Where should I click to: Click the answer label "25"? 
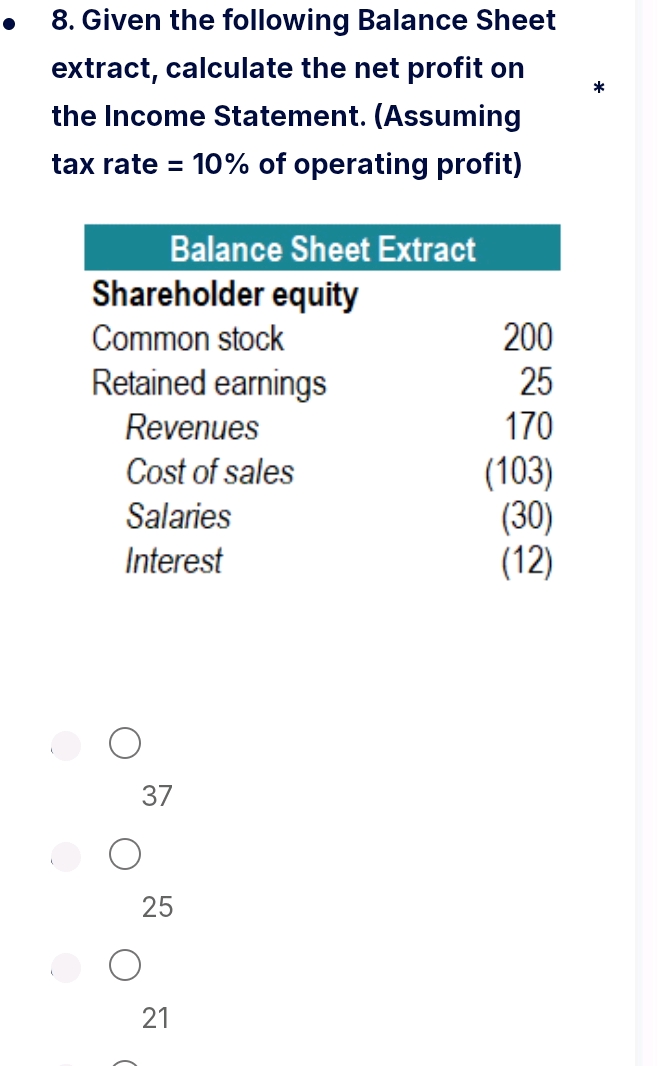(156, 907)
